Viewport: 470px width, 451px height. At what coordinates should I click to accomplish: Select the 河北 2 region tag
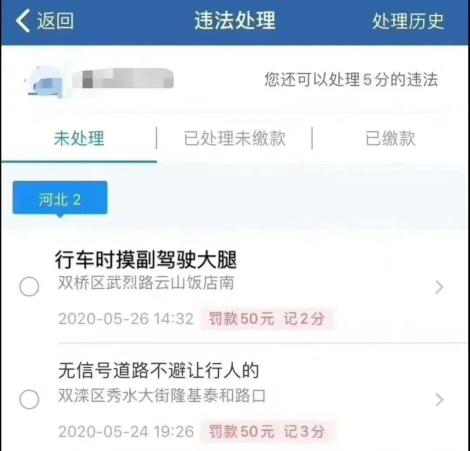click(60, 198)
